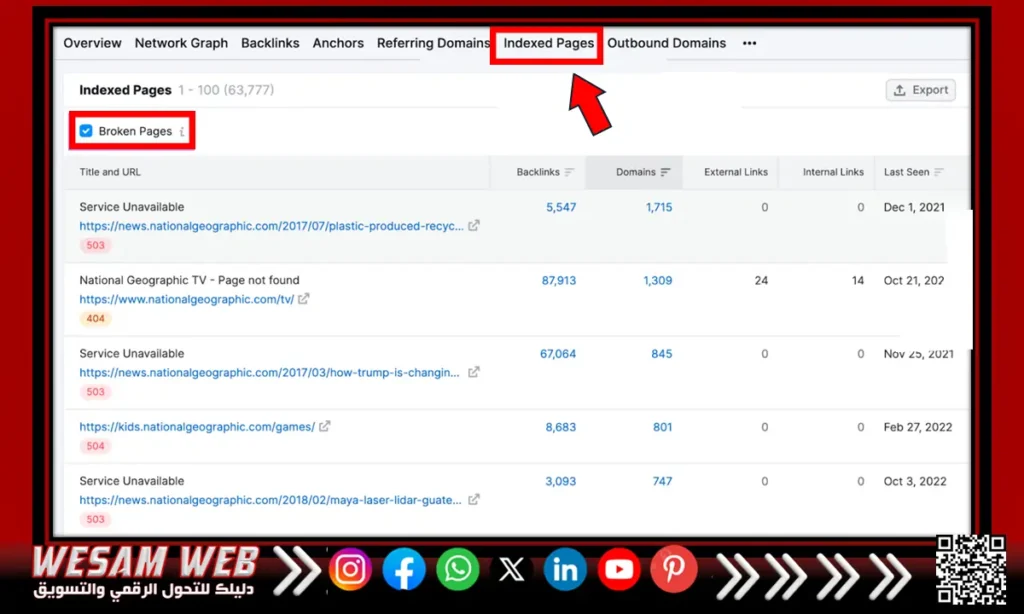This screenshot has width=1024, height=614.
Task: Open the Facebook icon link
Action: click(x=404, y=570)
